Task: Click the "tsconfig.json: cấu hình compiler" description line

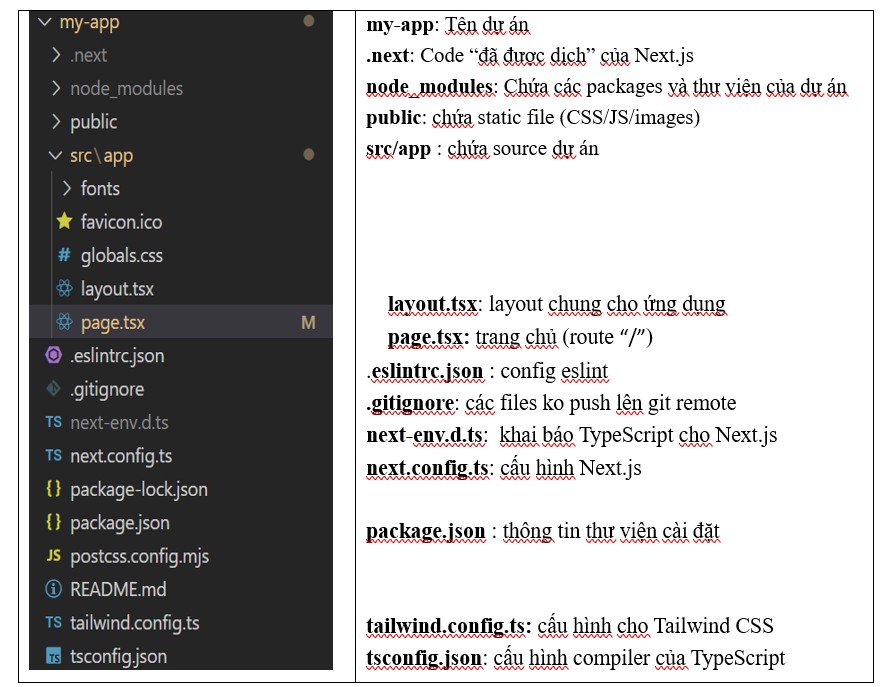Action: point(575,658)
